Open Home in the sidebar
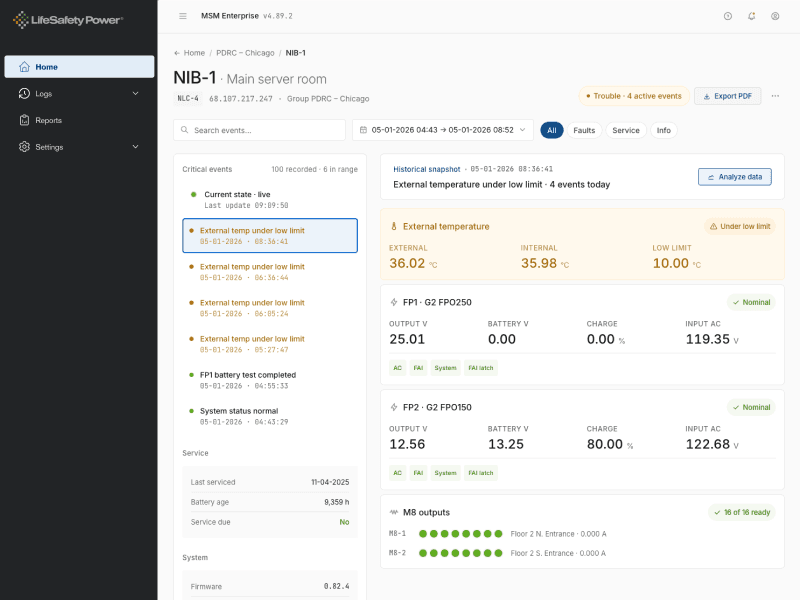Viewport: 800px width, 600px height. [79, 67]
